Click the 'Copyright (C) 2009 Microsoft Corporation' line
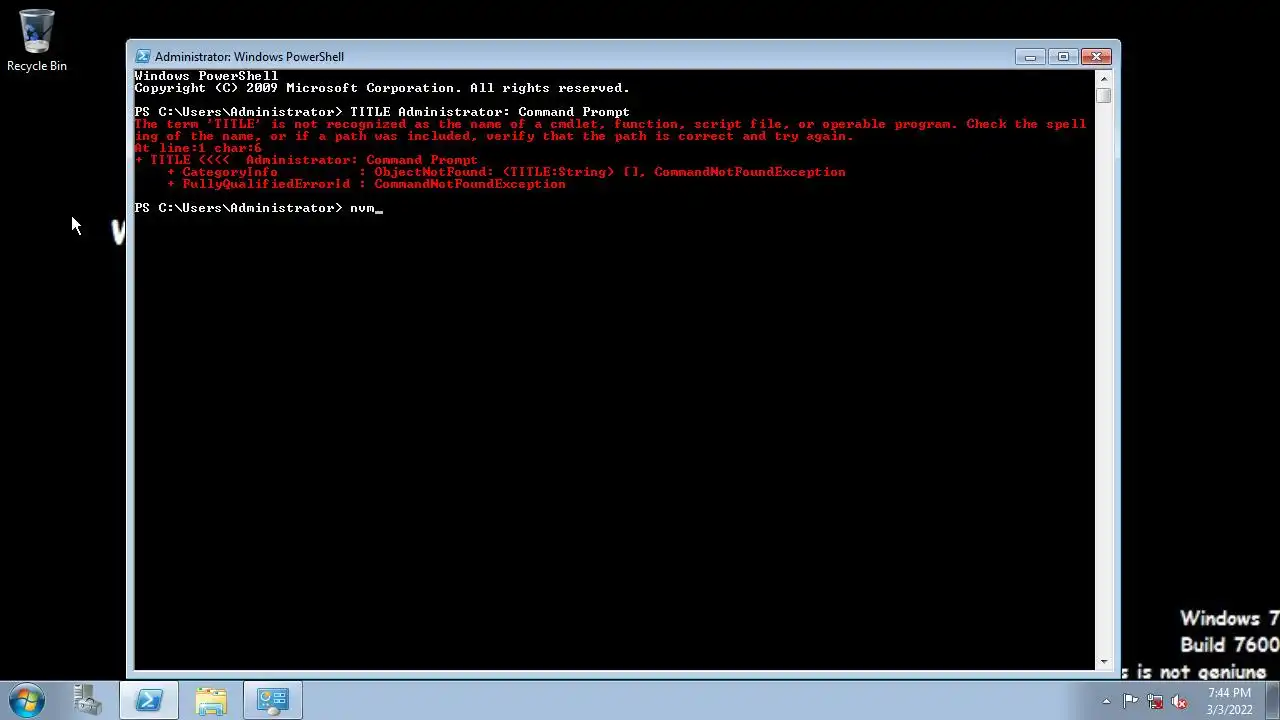This screenshot has width=1280, height=720. [x=382, y=88]
